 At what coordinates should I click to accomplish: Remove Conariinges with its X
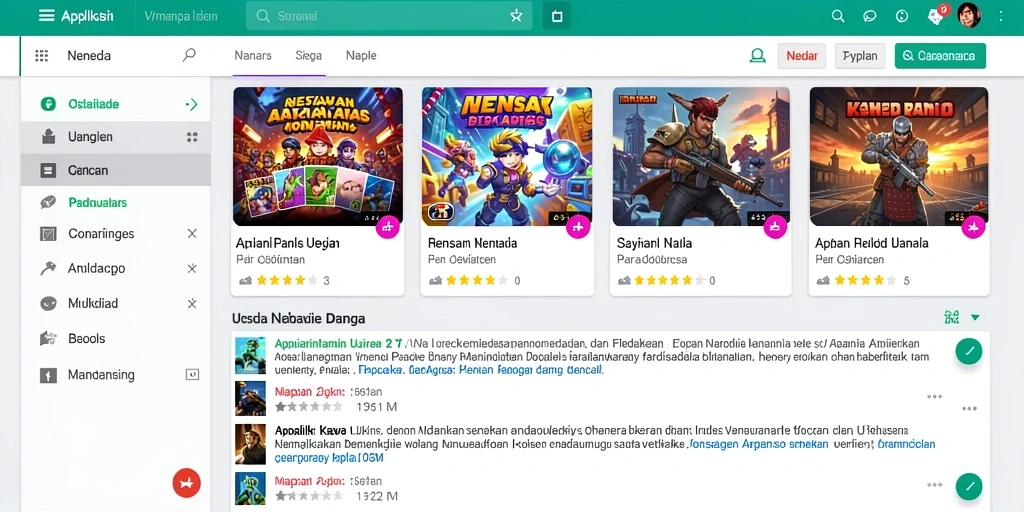point(192,233)
